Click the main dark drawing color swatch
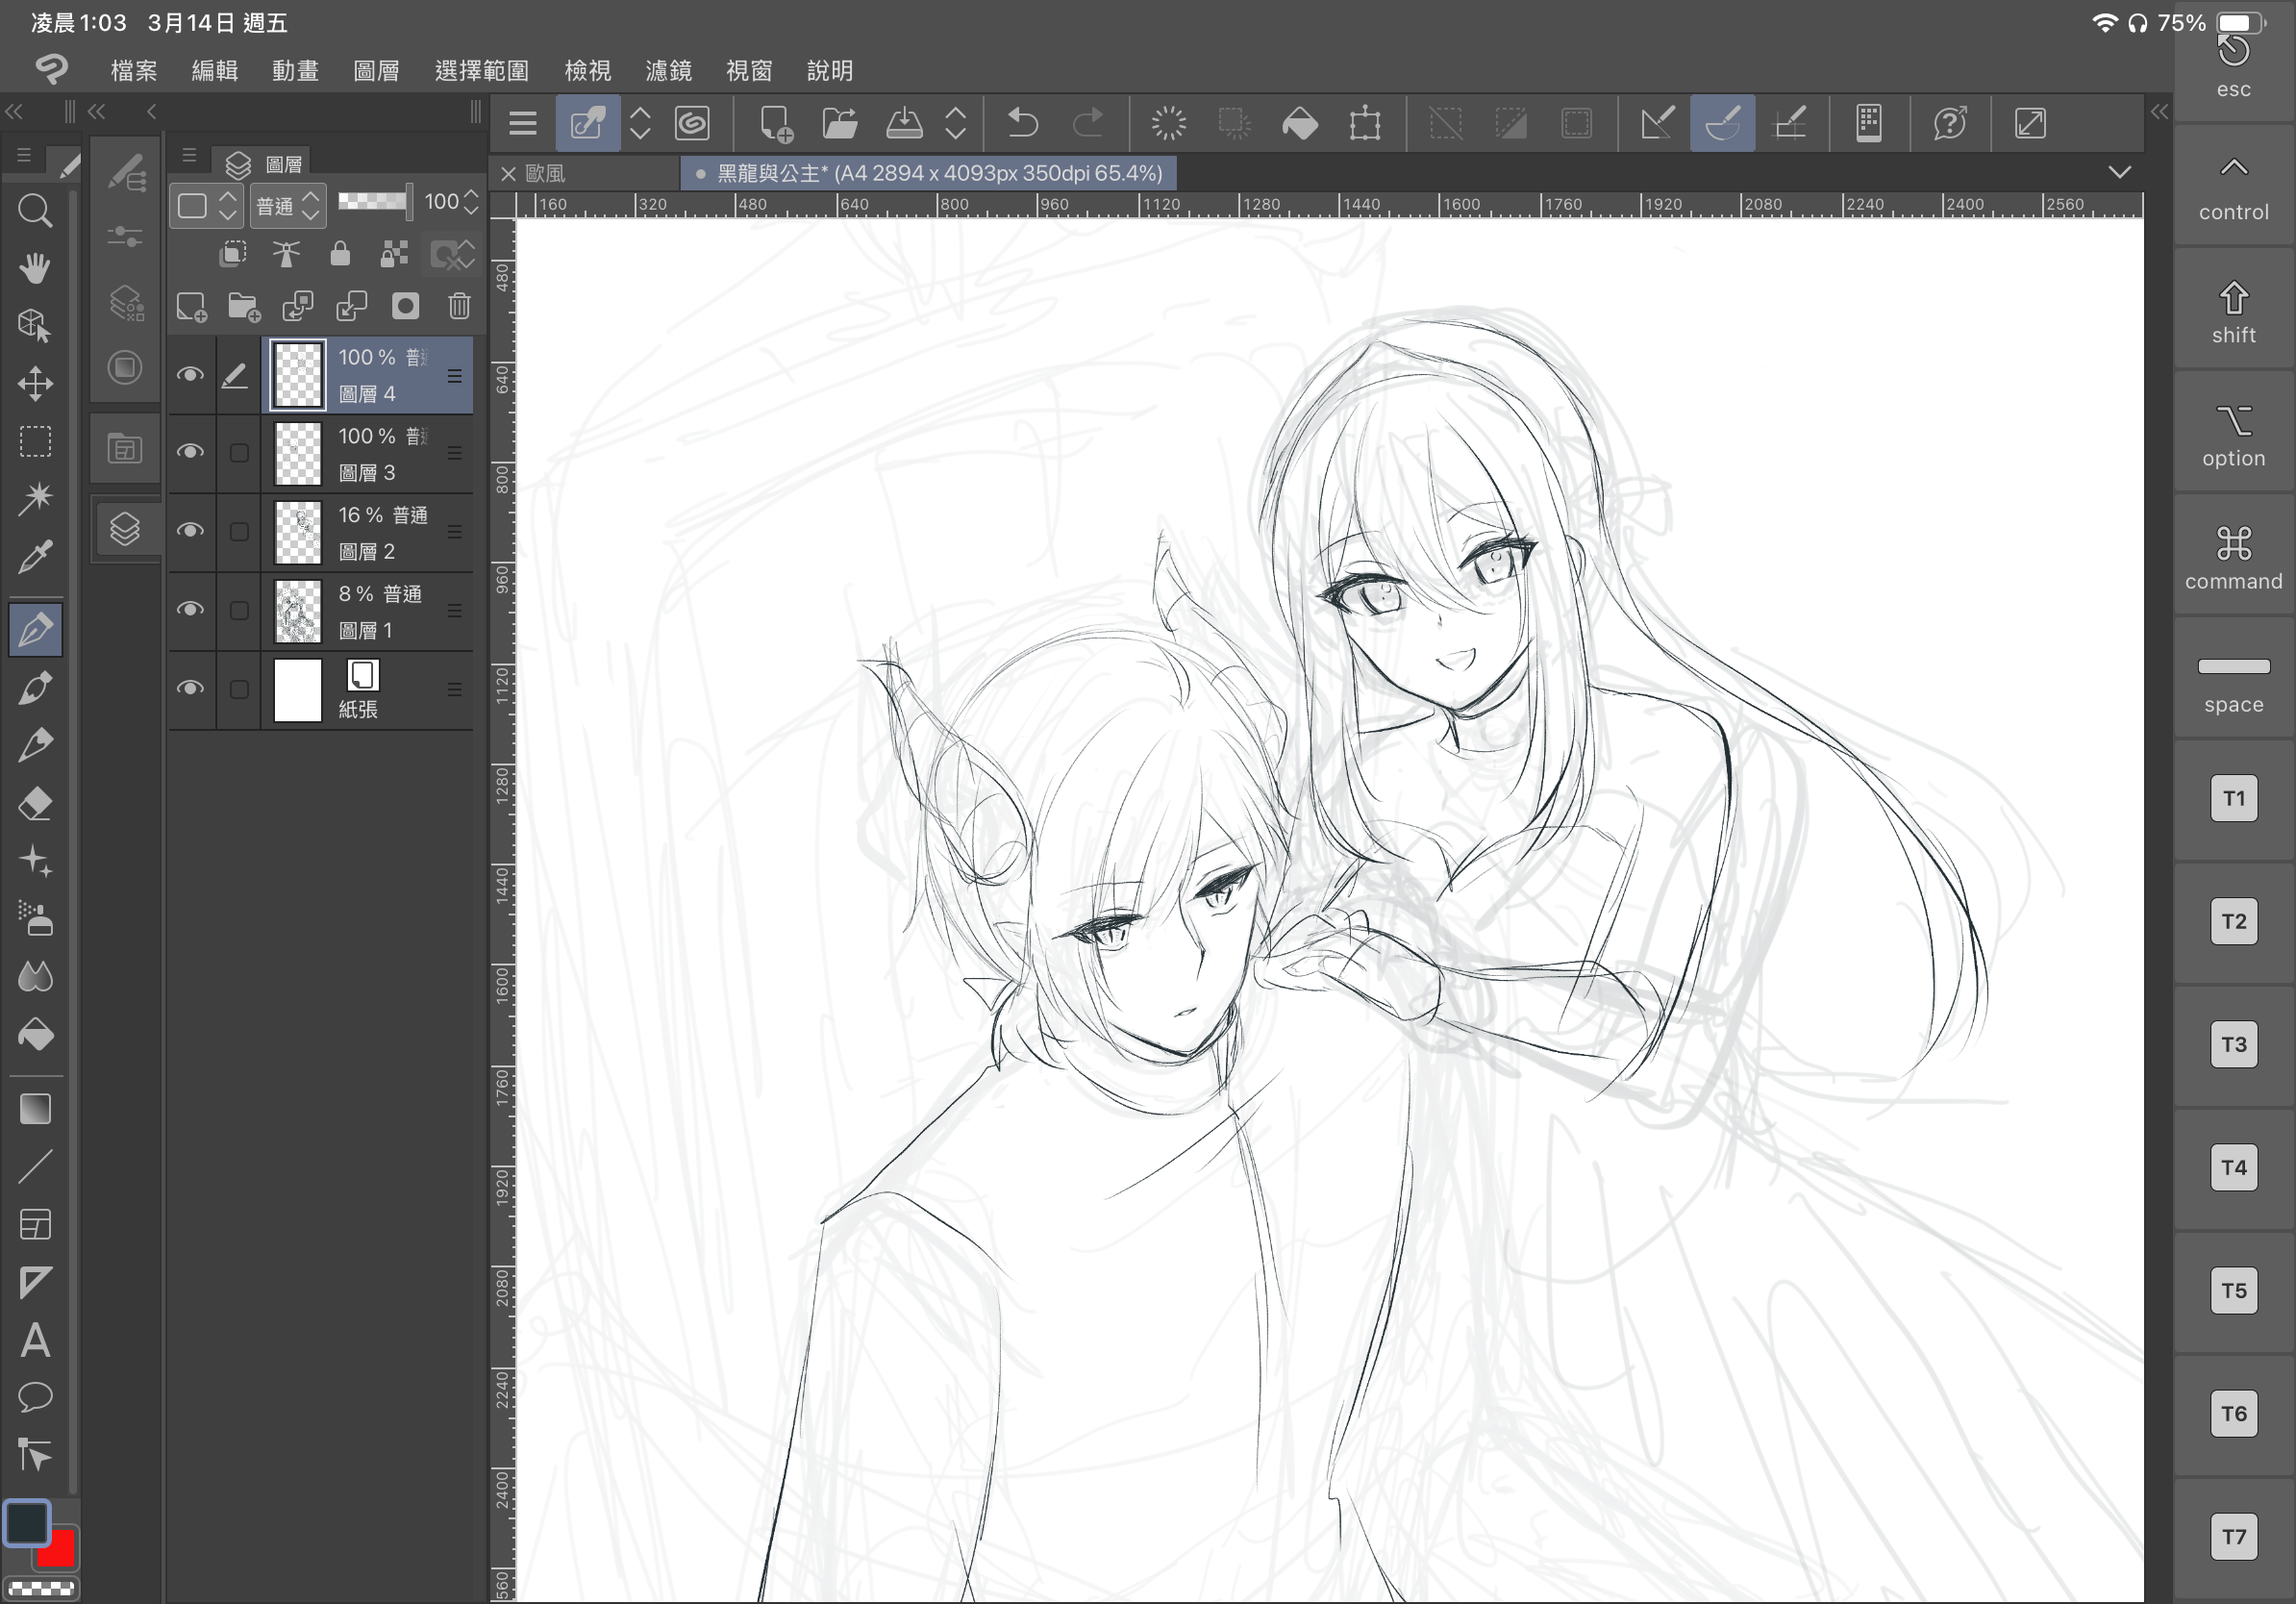 click(26, 1522)
